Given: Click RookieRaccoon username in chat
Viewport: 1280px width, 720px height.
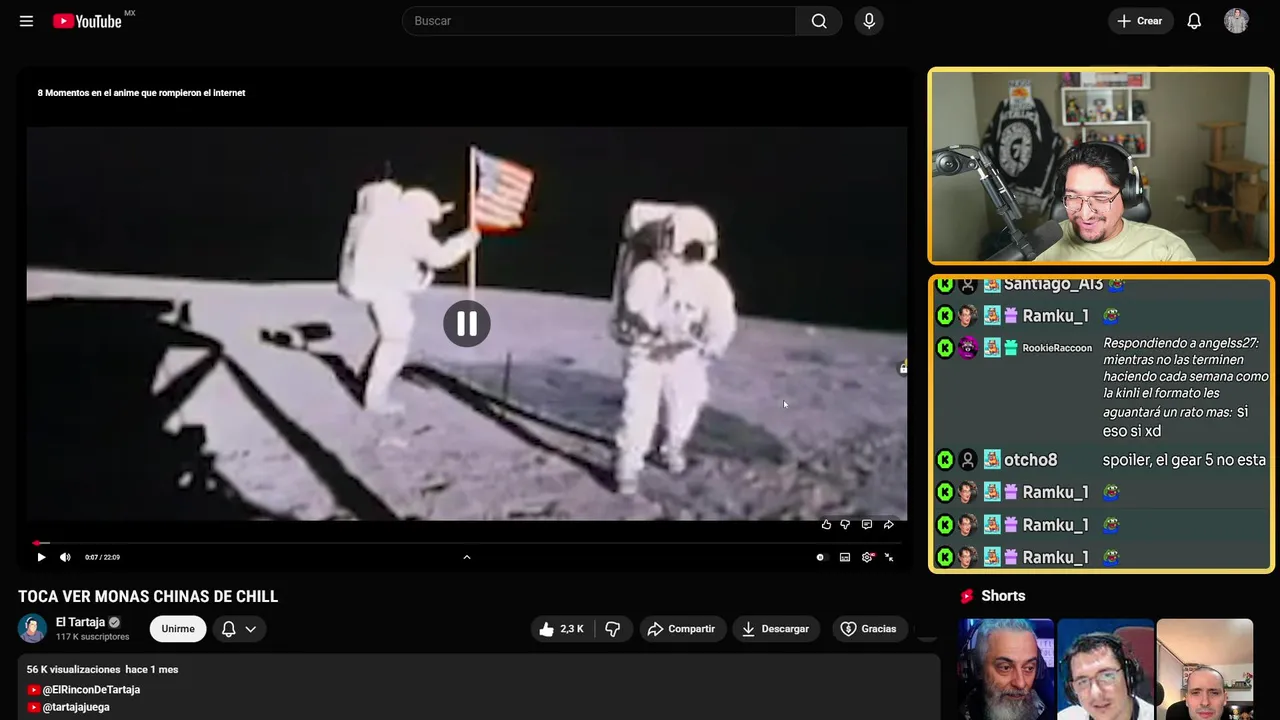Looking at the screenshot, I should point(1057,348).
